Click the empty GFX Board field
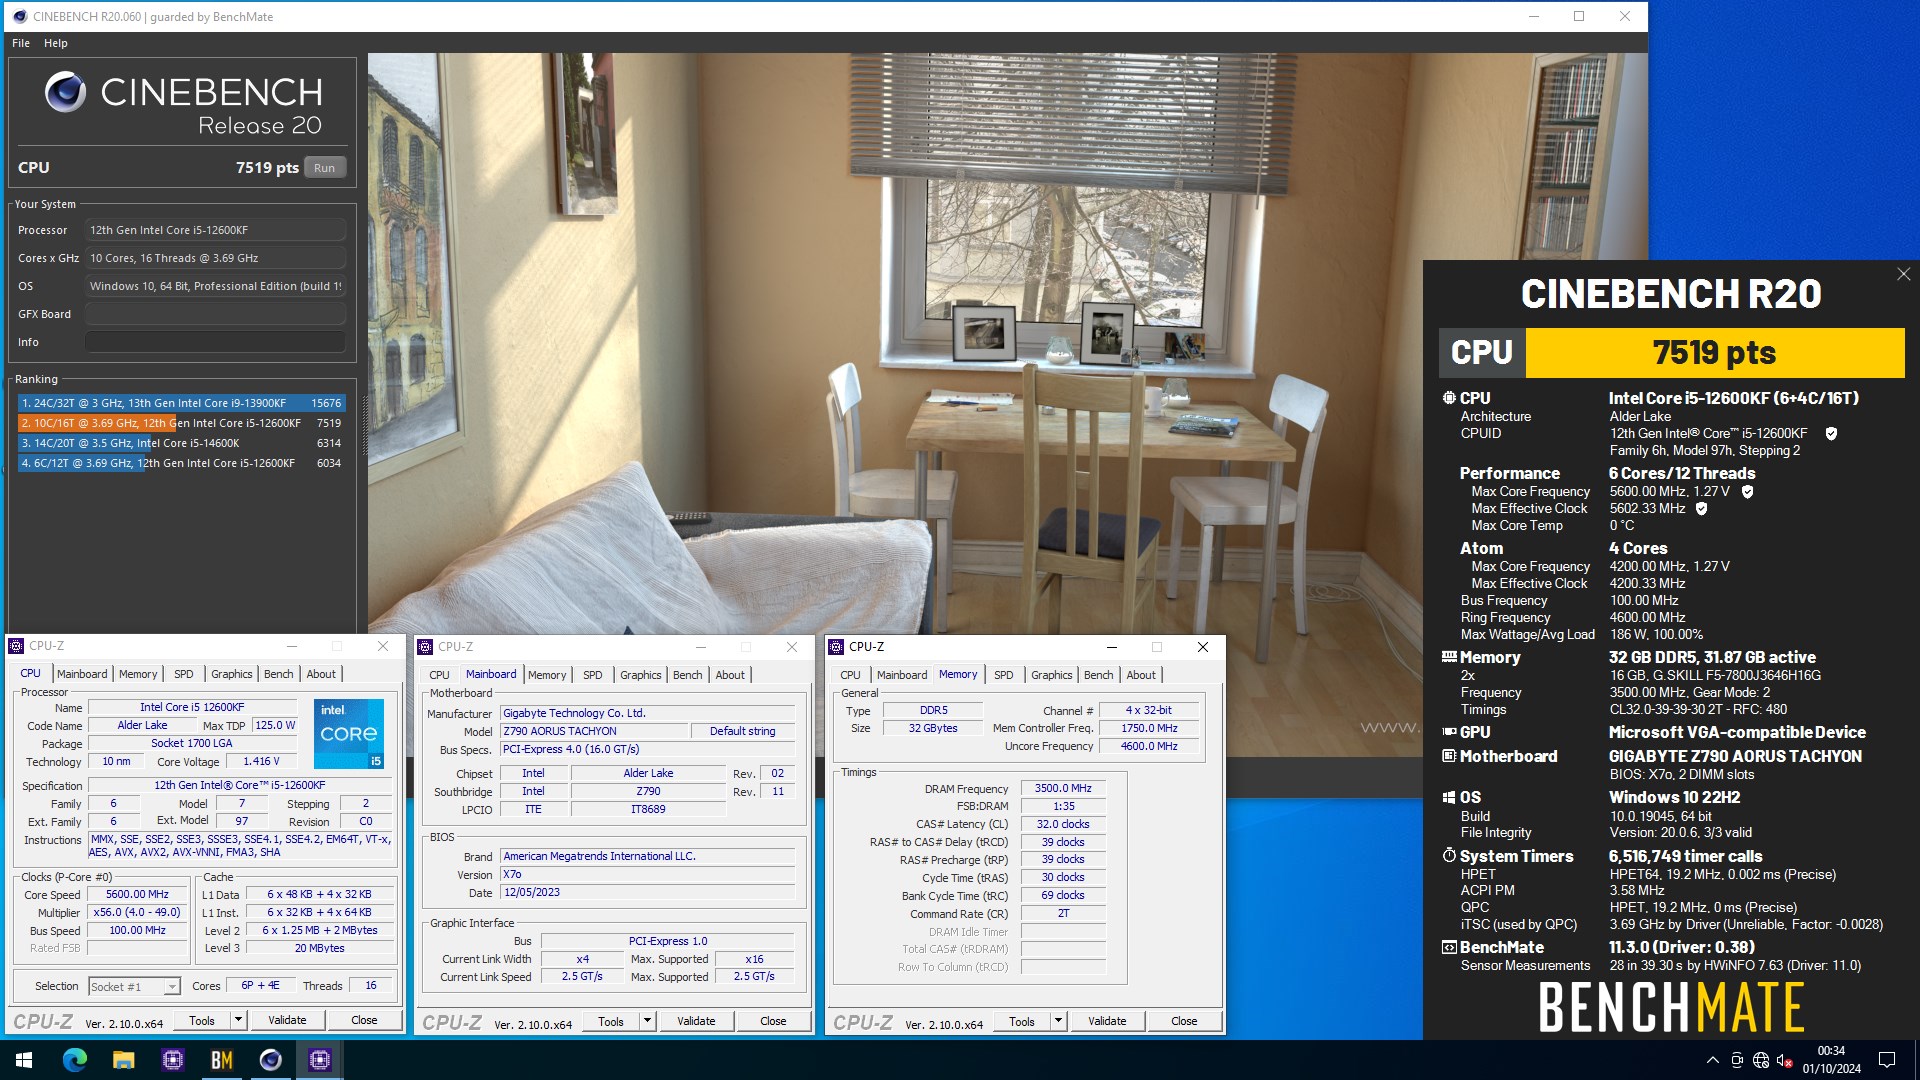Viewport: 1920px width, 1080px height. pos(215,314)
